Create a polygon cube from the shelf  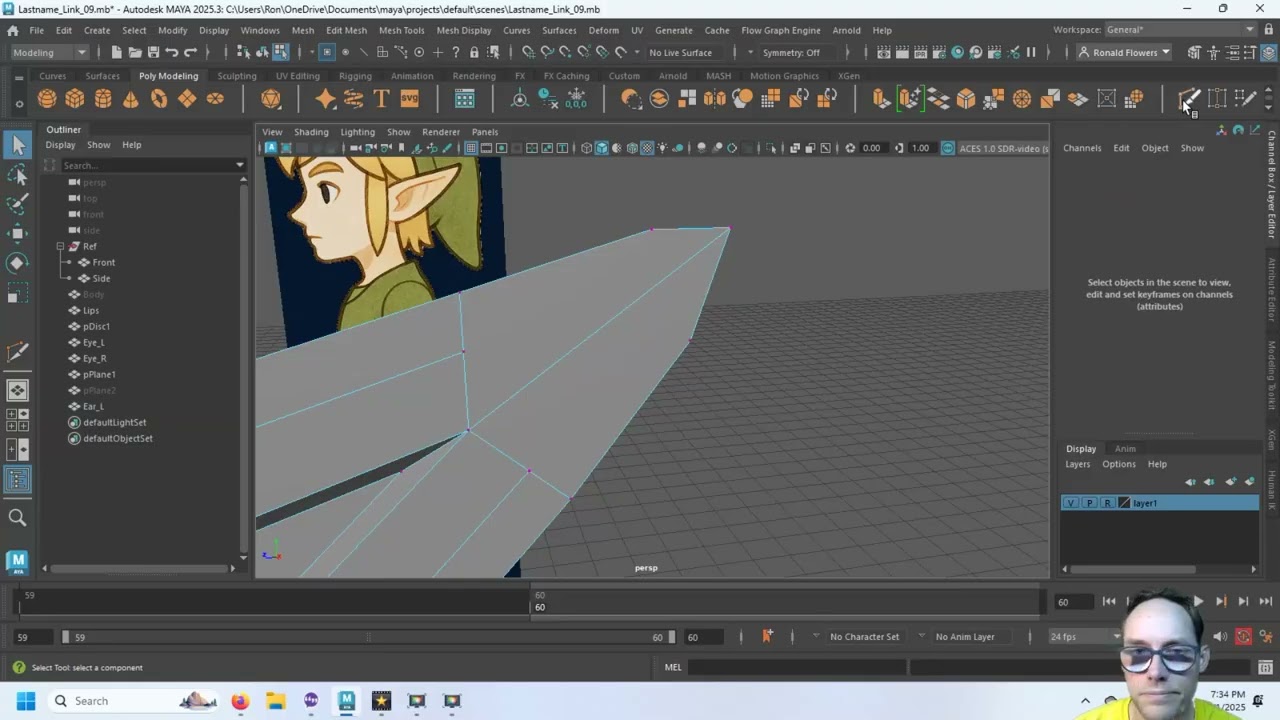pyautogui.click(x=75, y=98)
